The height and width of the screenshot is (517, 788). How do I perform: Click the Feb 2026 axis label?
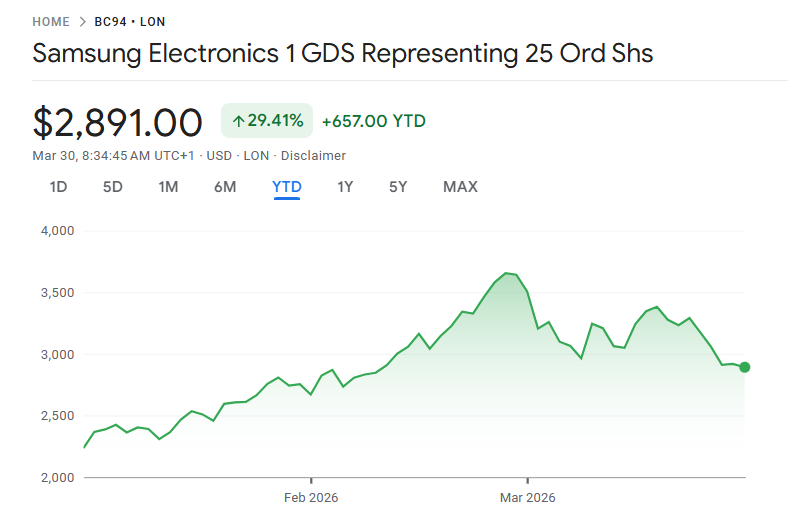[311, 497]
